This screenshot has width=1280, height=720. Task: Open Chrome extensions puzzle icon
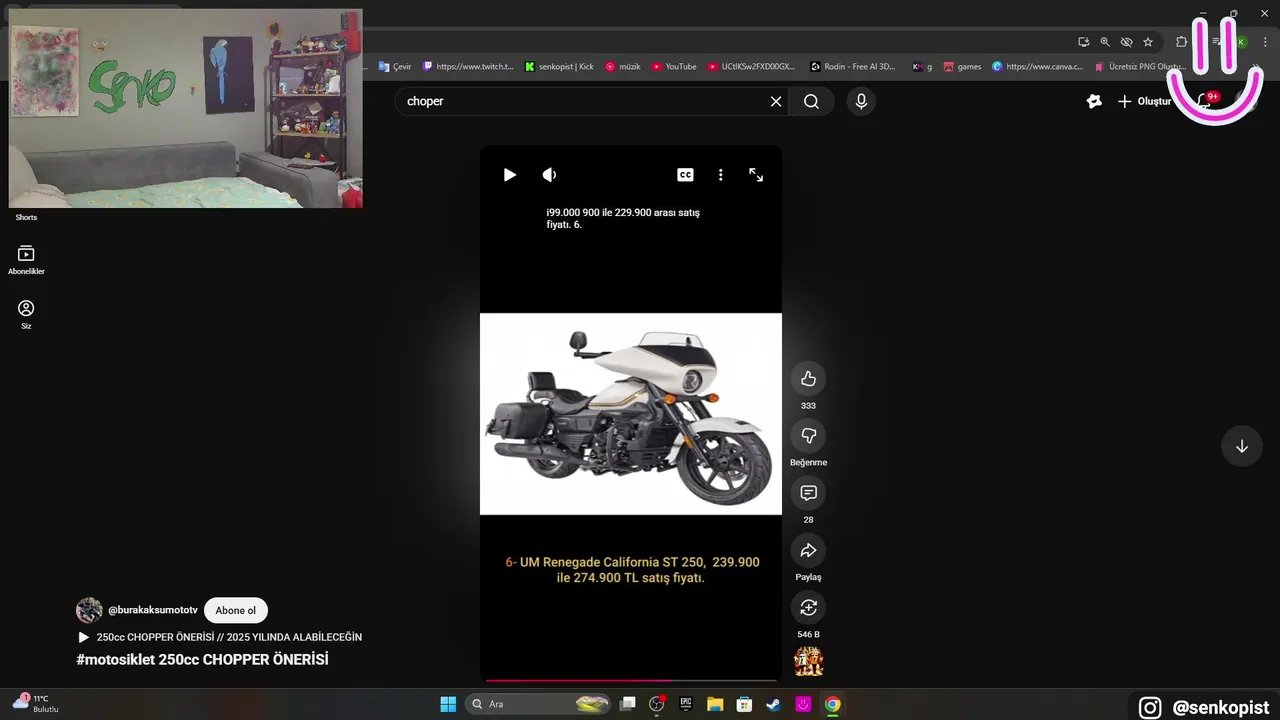(1181, 42)
